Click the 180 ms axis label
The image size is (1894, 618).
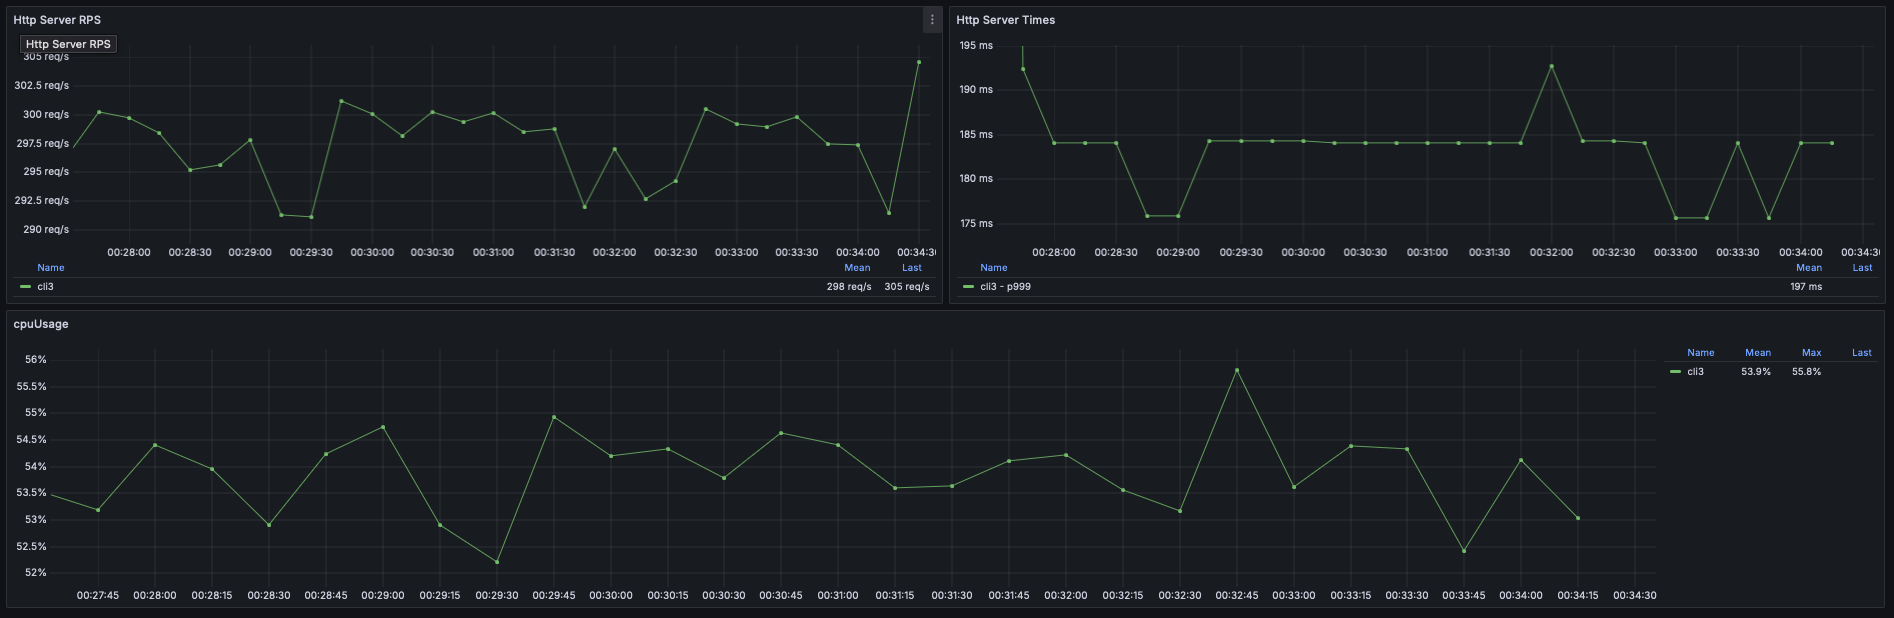[x=976, y=179]
